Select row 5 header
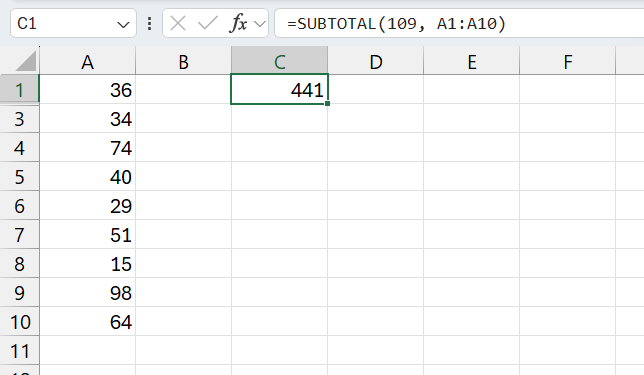Screen dimensions: 644x375 pos(19,176)
